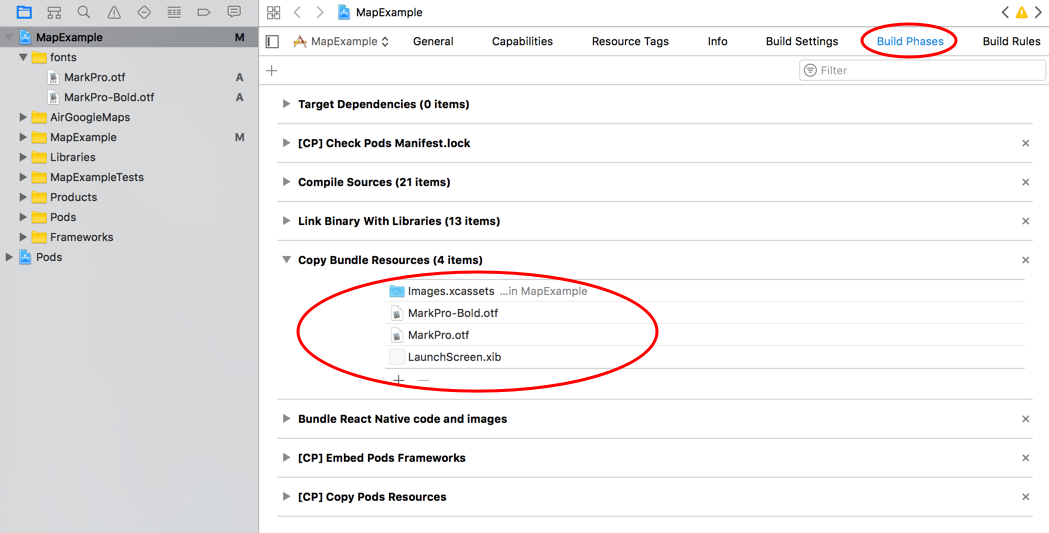The image size is (1049, 533).
Task: Open the Capabilities tab
Action: (522, 41)
